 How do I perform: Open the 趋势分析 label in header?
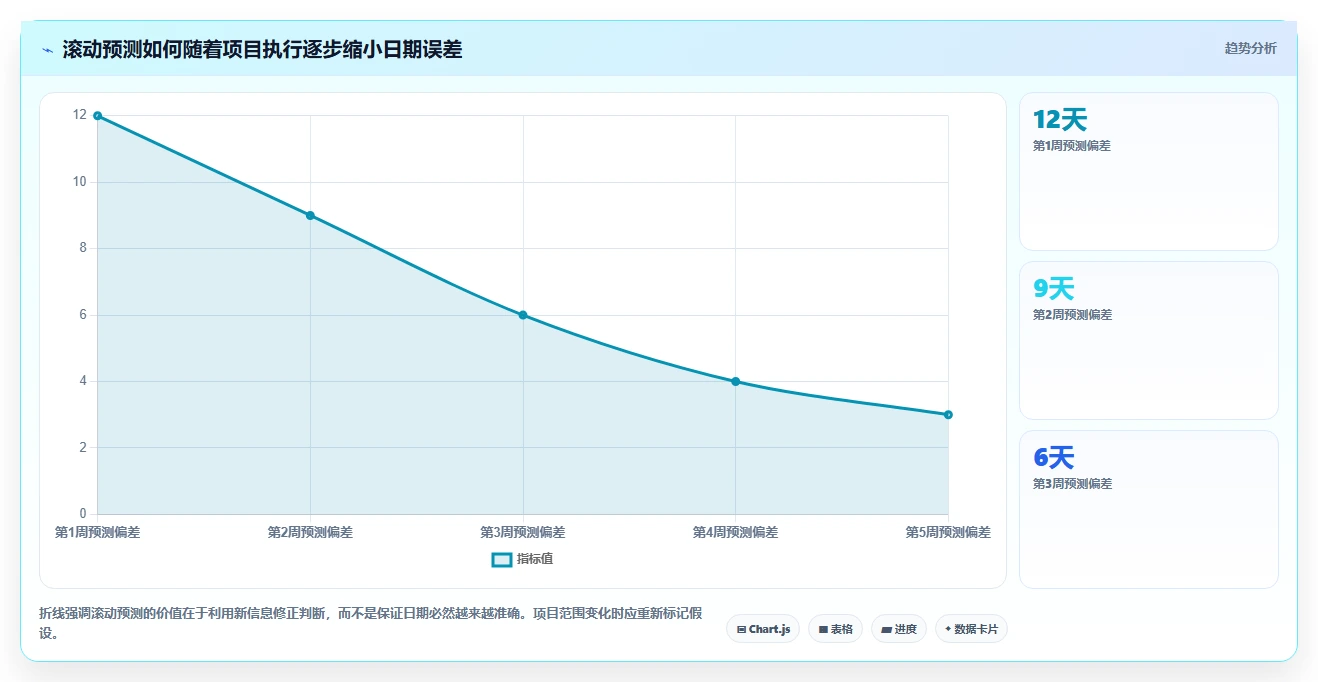pos(1250,48)
